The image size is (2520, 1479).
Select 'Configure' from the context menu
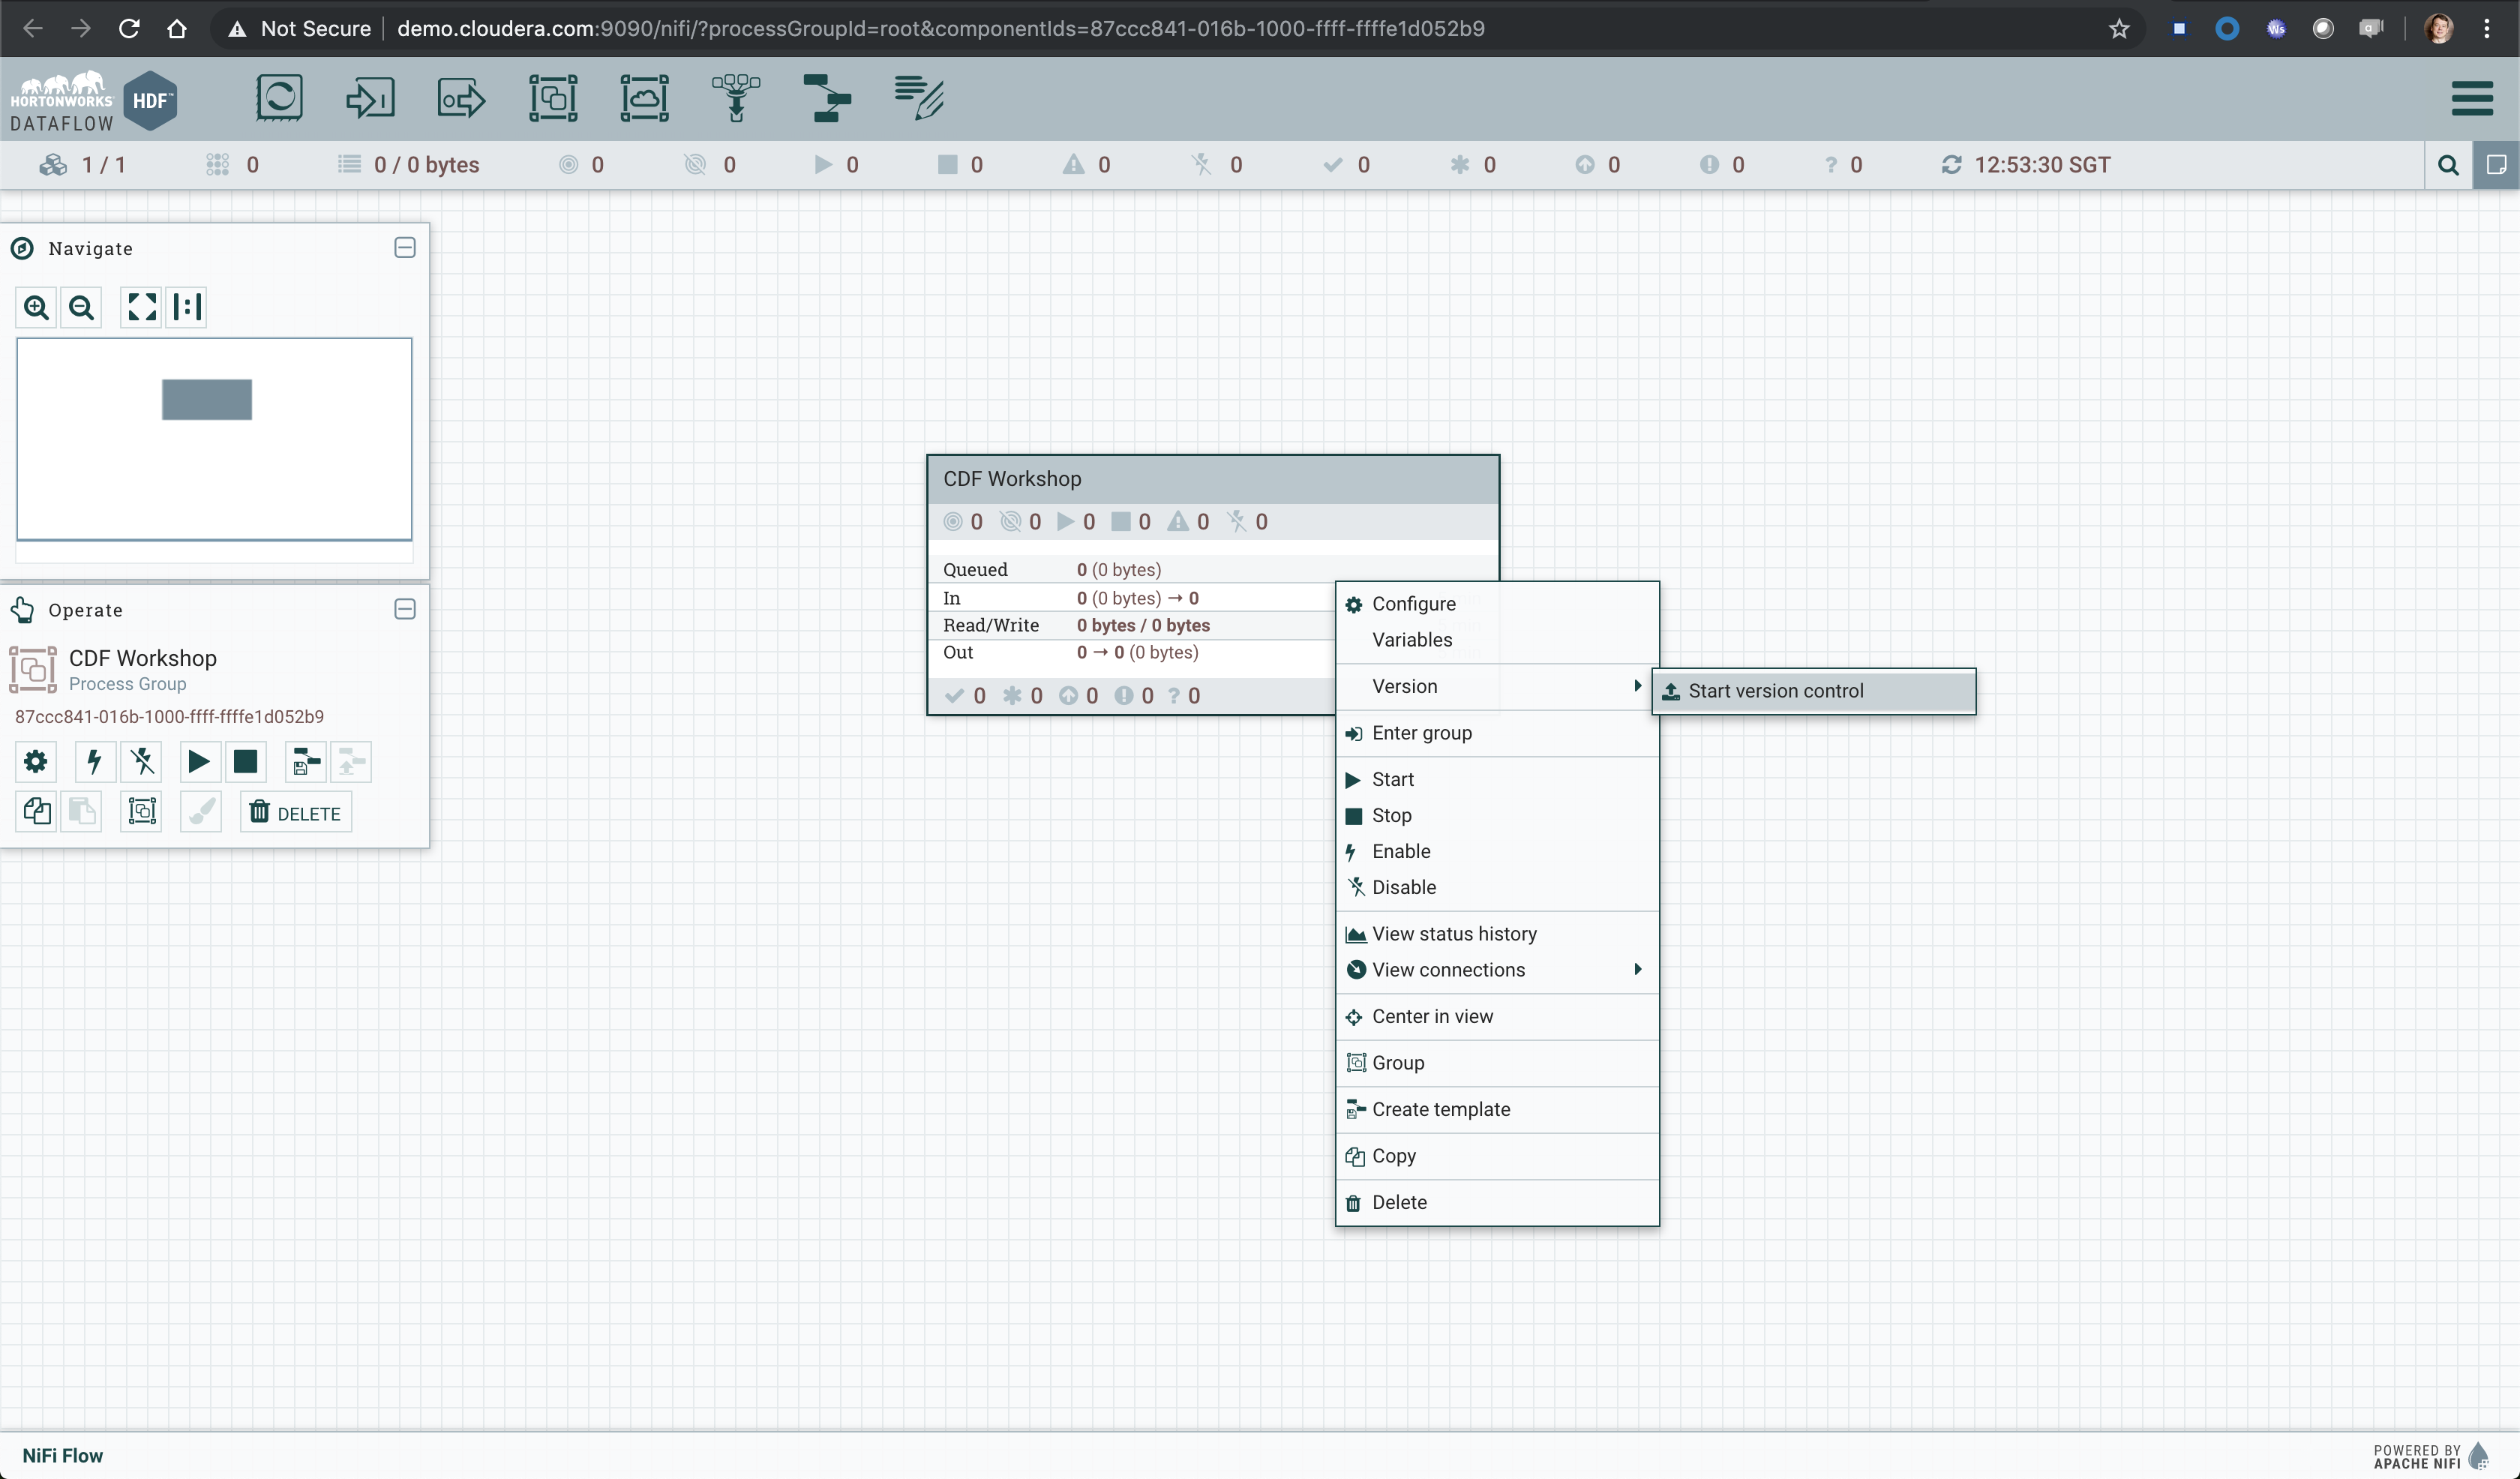point(1413,602)
